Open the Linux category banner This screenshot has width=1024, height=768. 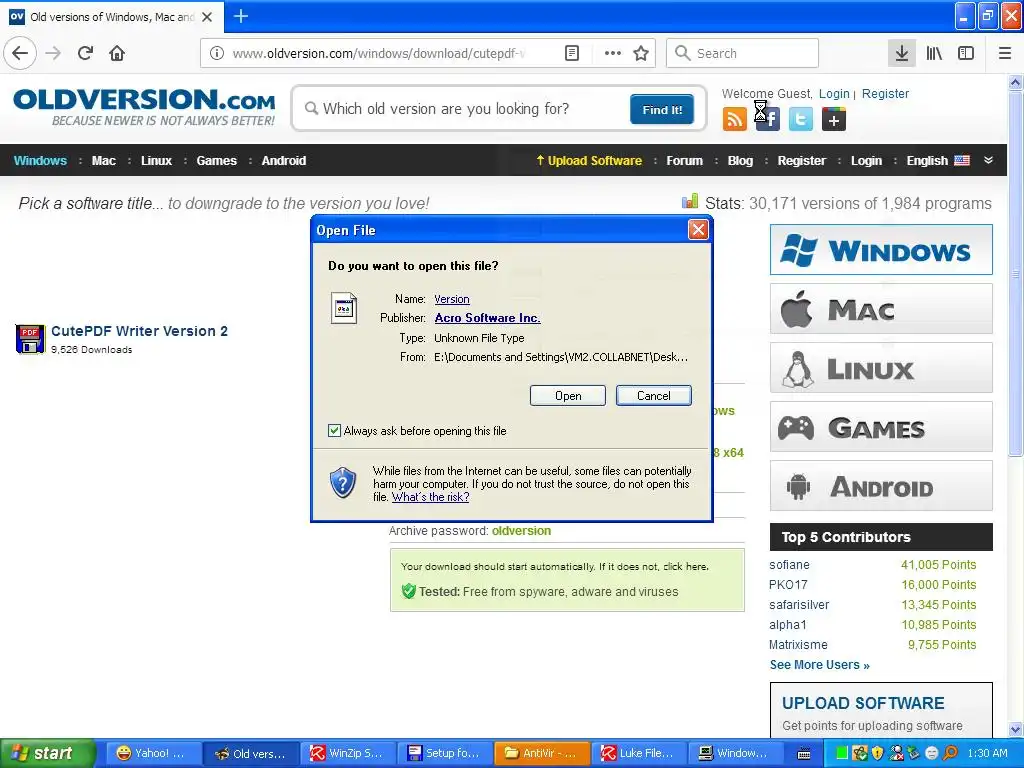881,368
